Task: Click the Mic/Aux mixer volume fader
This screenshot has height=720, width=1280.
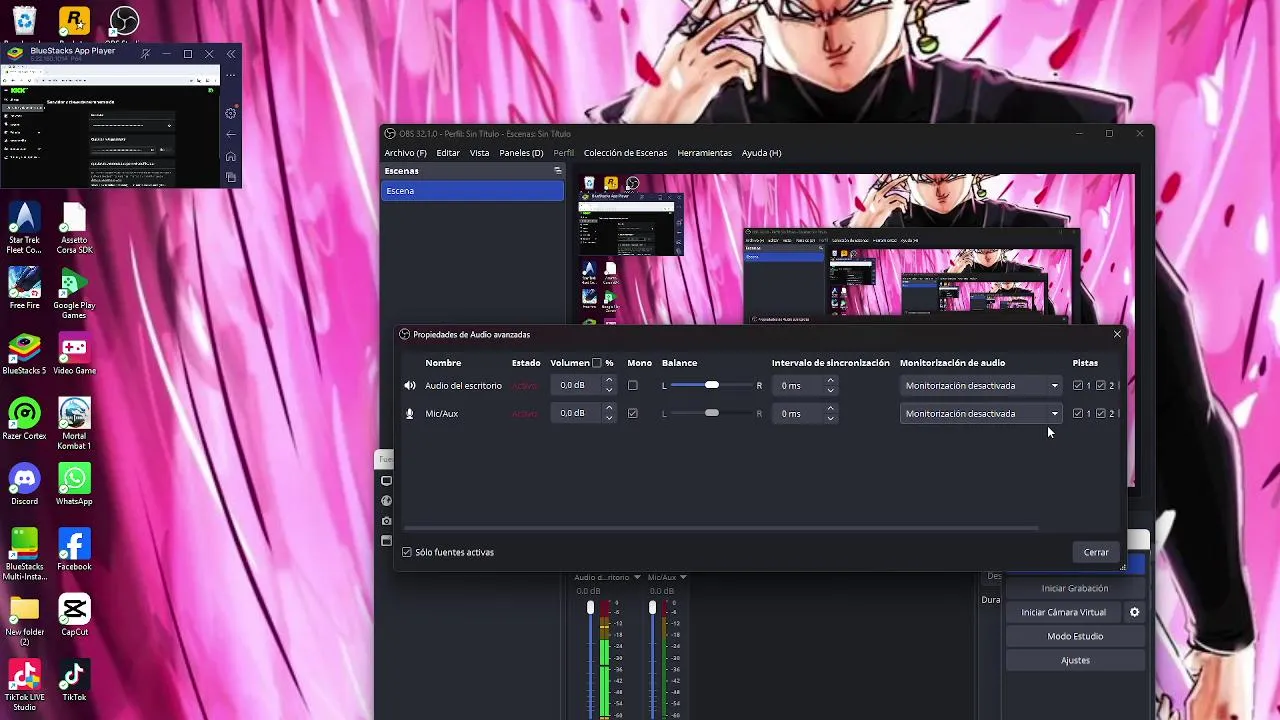Action: [x=652, y=608]
